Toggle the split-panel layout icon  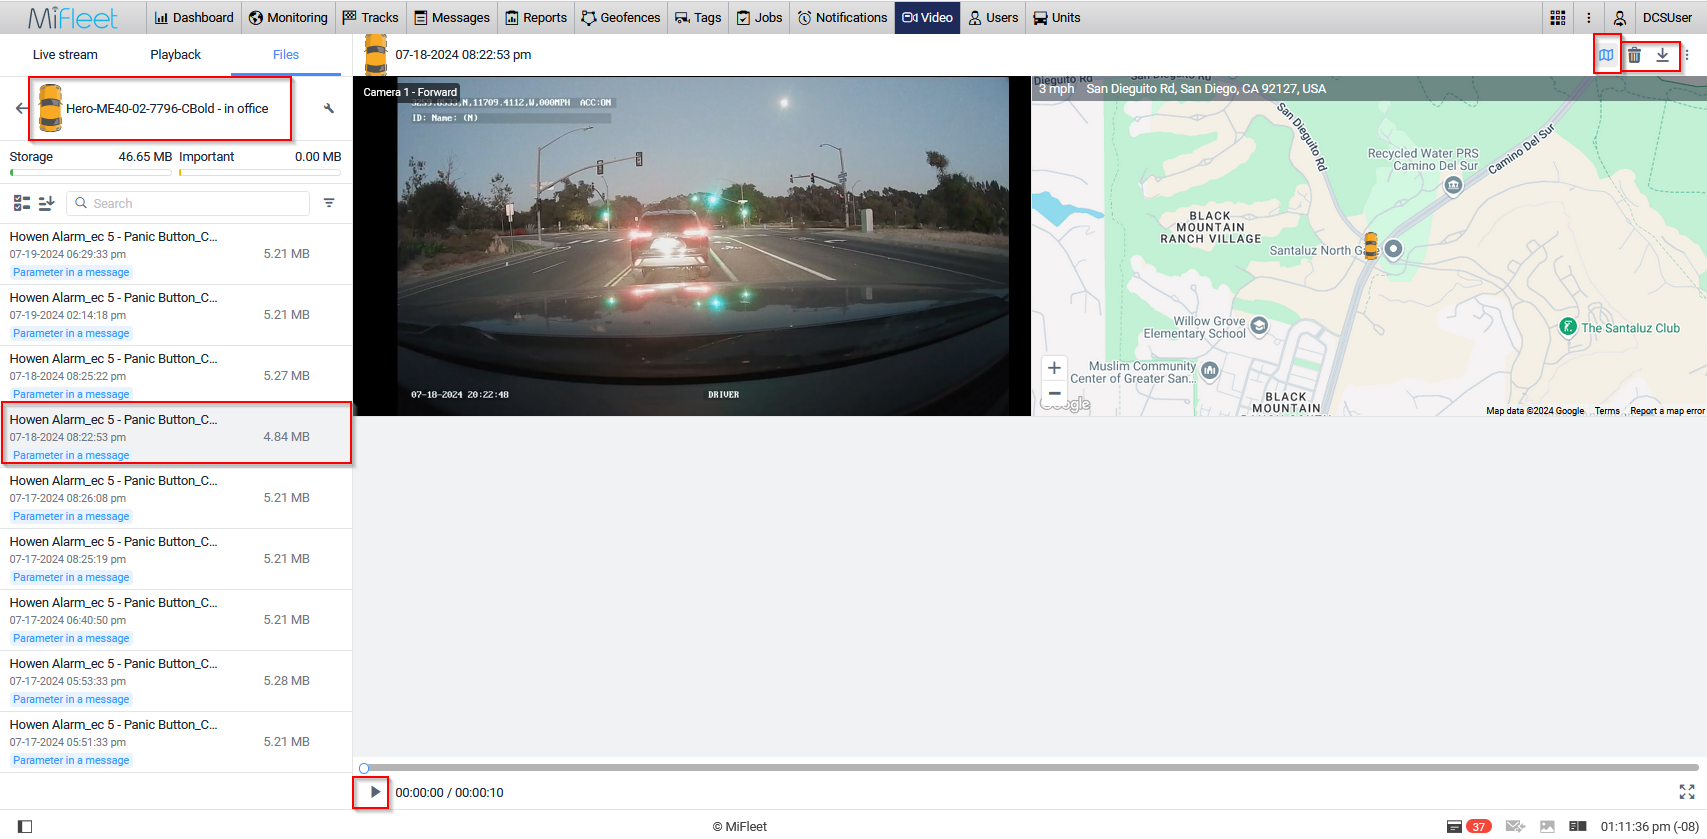[1578, 826]
